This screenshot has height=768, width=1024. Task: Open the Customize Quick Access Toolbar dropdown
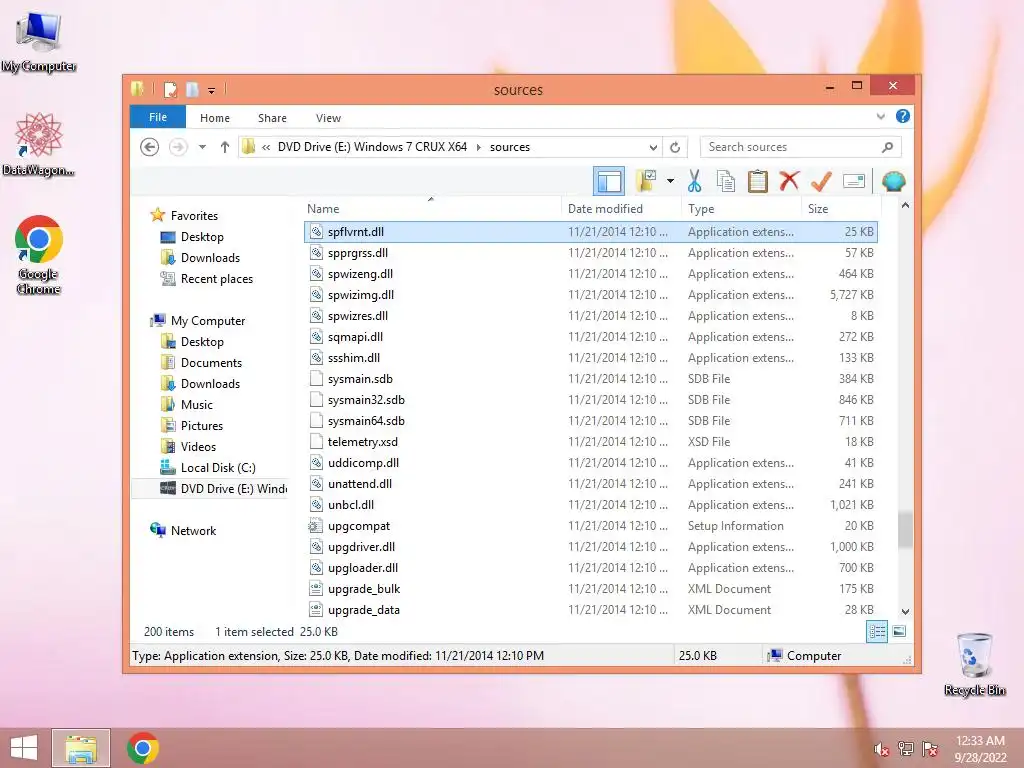212,90
